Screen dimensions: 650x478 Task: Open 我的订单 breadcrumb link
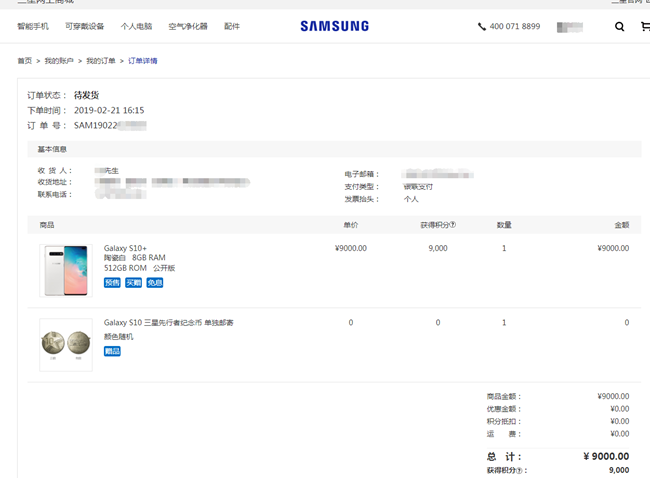tap(100, 61)
